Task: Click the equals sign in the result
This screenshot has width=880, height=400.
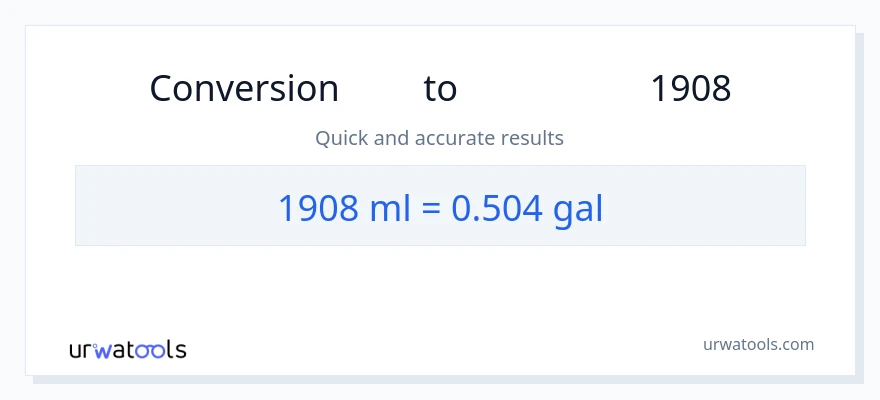Action: [433, 208]
